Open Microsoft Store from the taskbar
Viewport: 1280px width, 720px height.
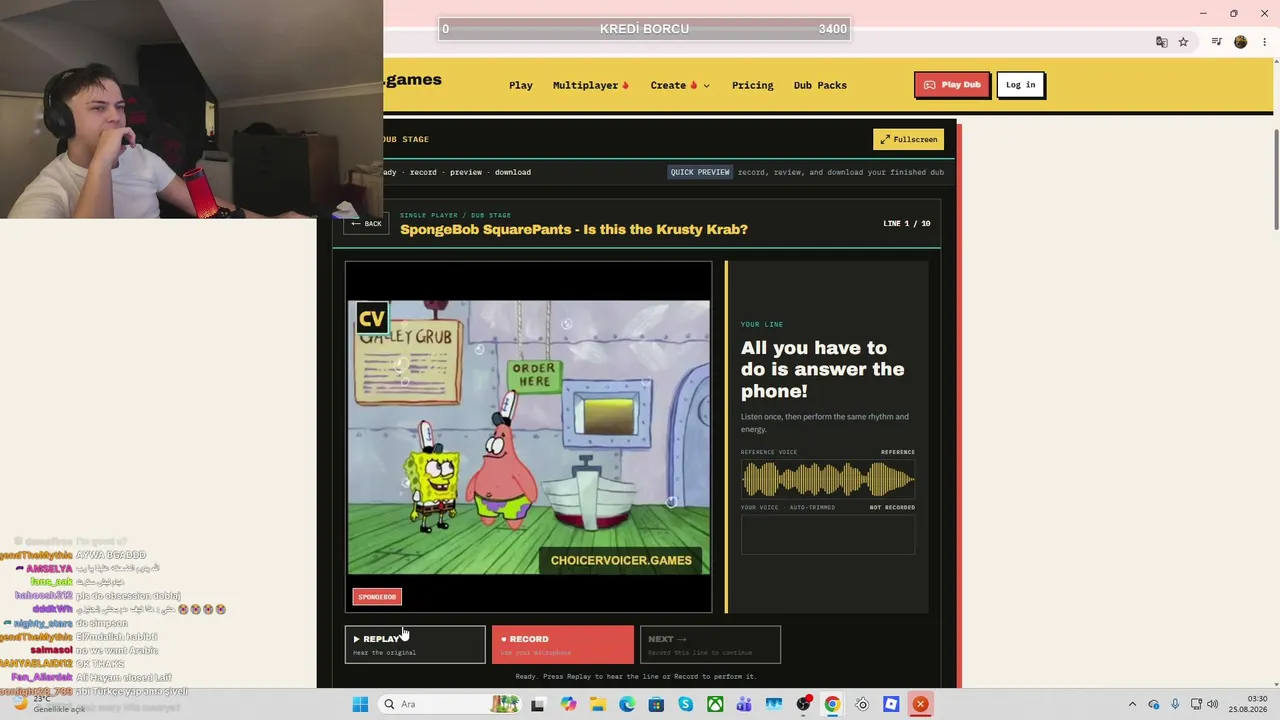(x=656, y=704)
